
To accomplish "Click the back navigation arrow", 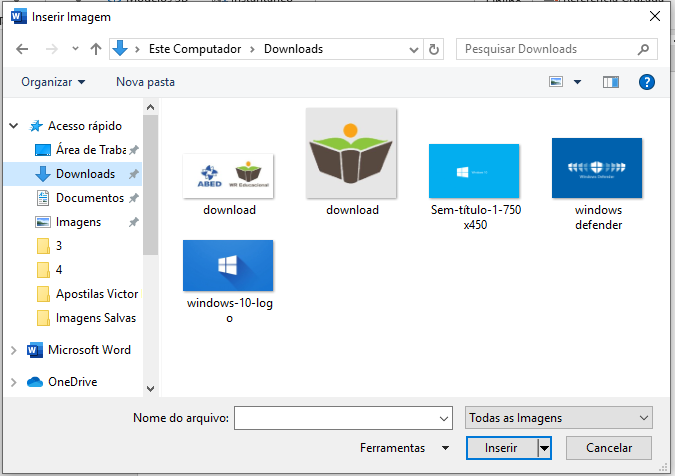I will tap(22, 49).
